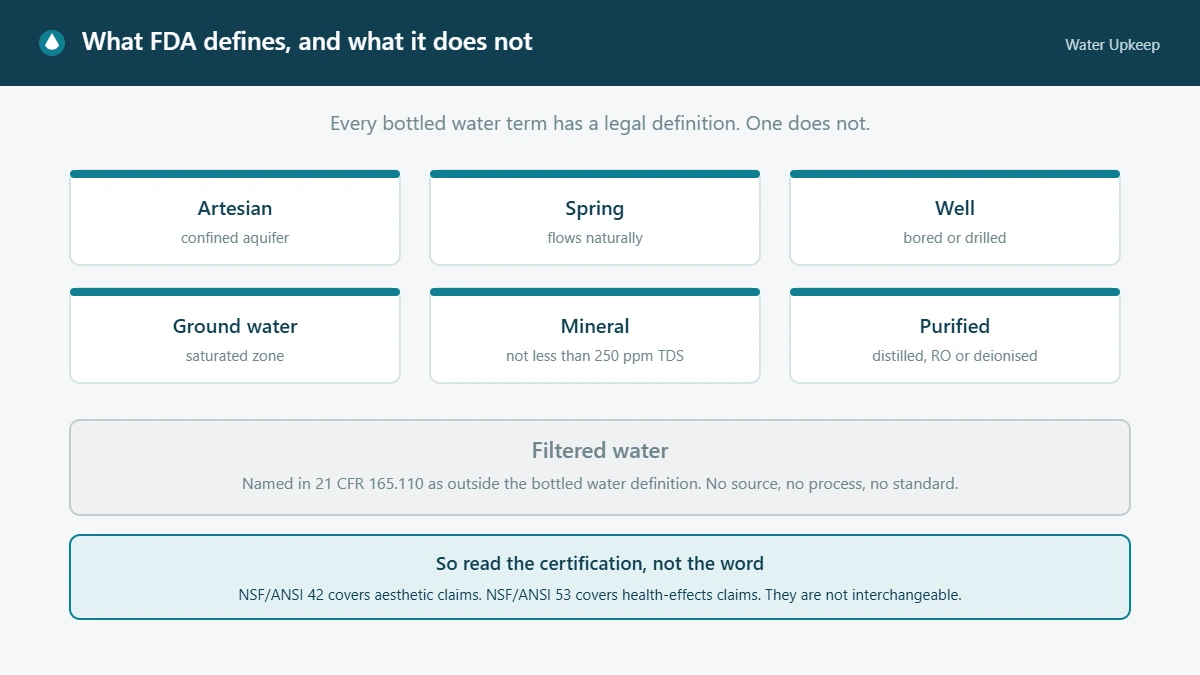This screenshot has width=1200, height=675.
Task: Click the '21 CFR 165.110' sentence
Action: click(600, 484)
